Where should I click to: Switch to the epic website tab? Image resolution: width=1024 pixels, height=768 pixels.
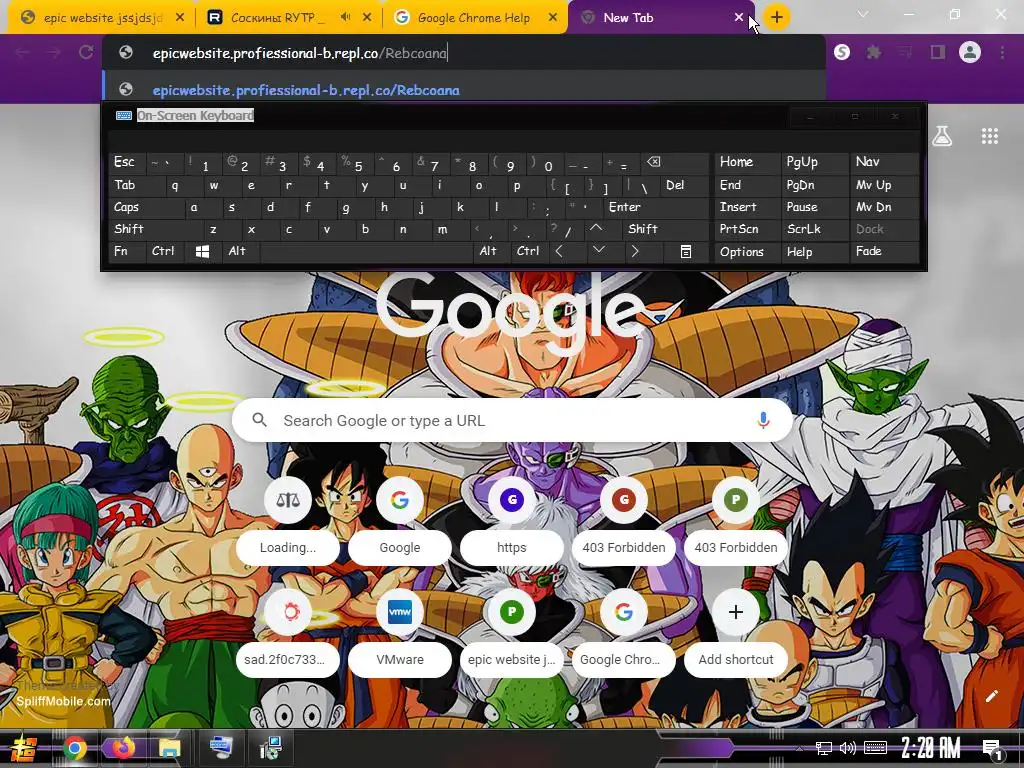pos(101,18)
